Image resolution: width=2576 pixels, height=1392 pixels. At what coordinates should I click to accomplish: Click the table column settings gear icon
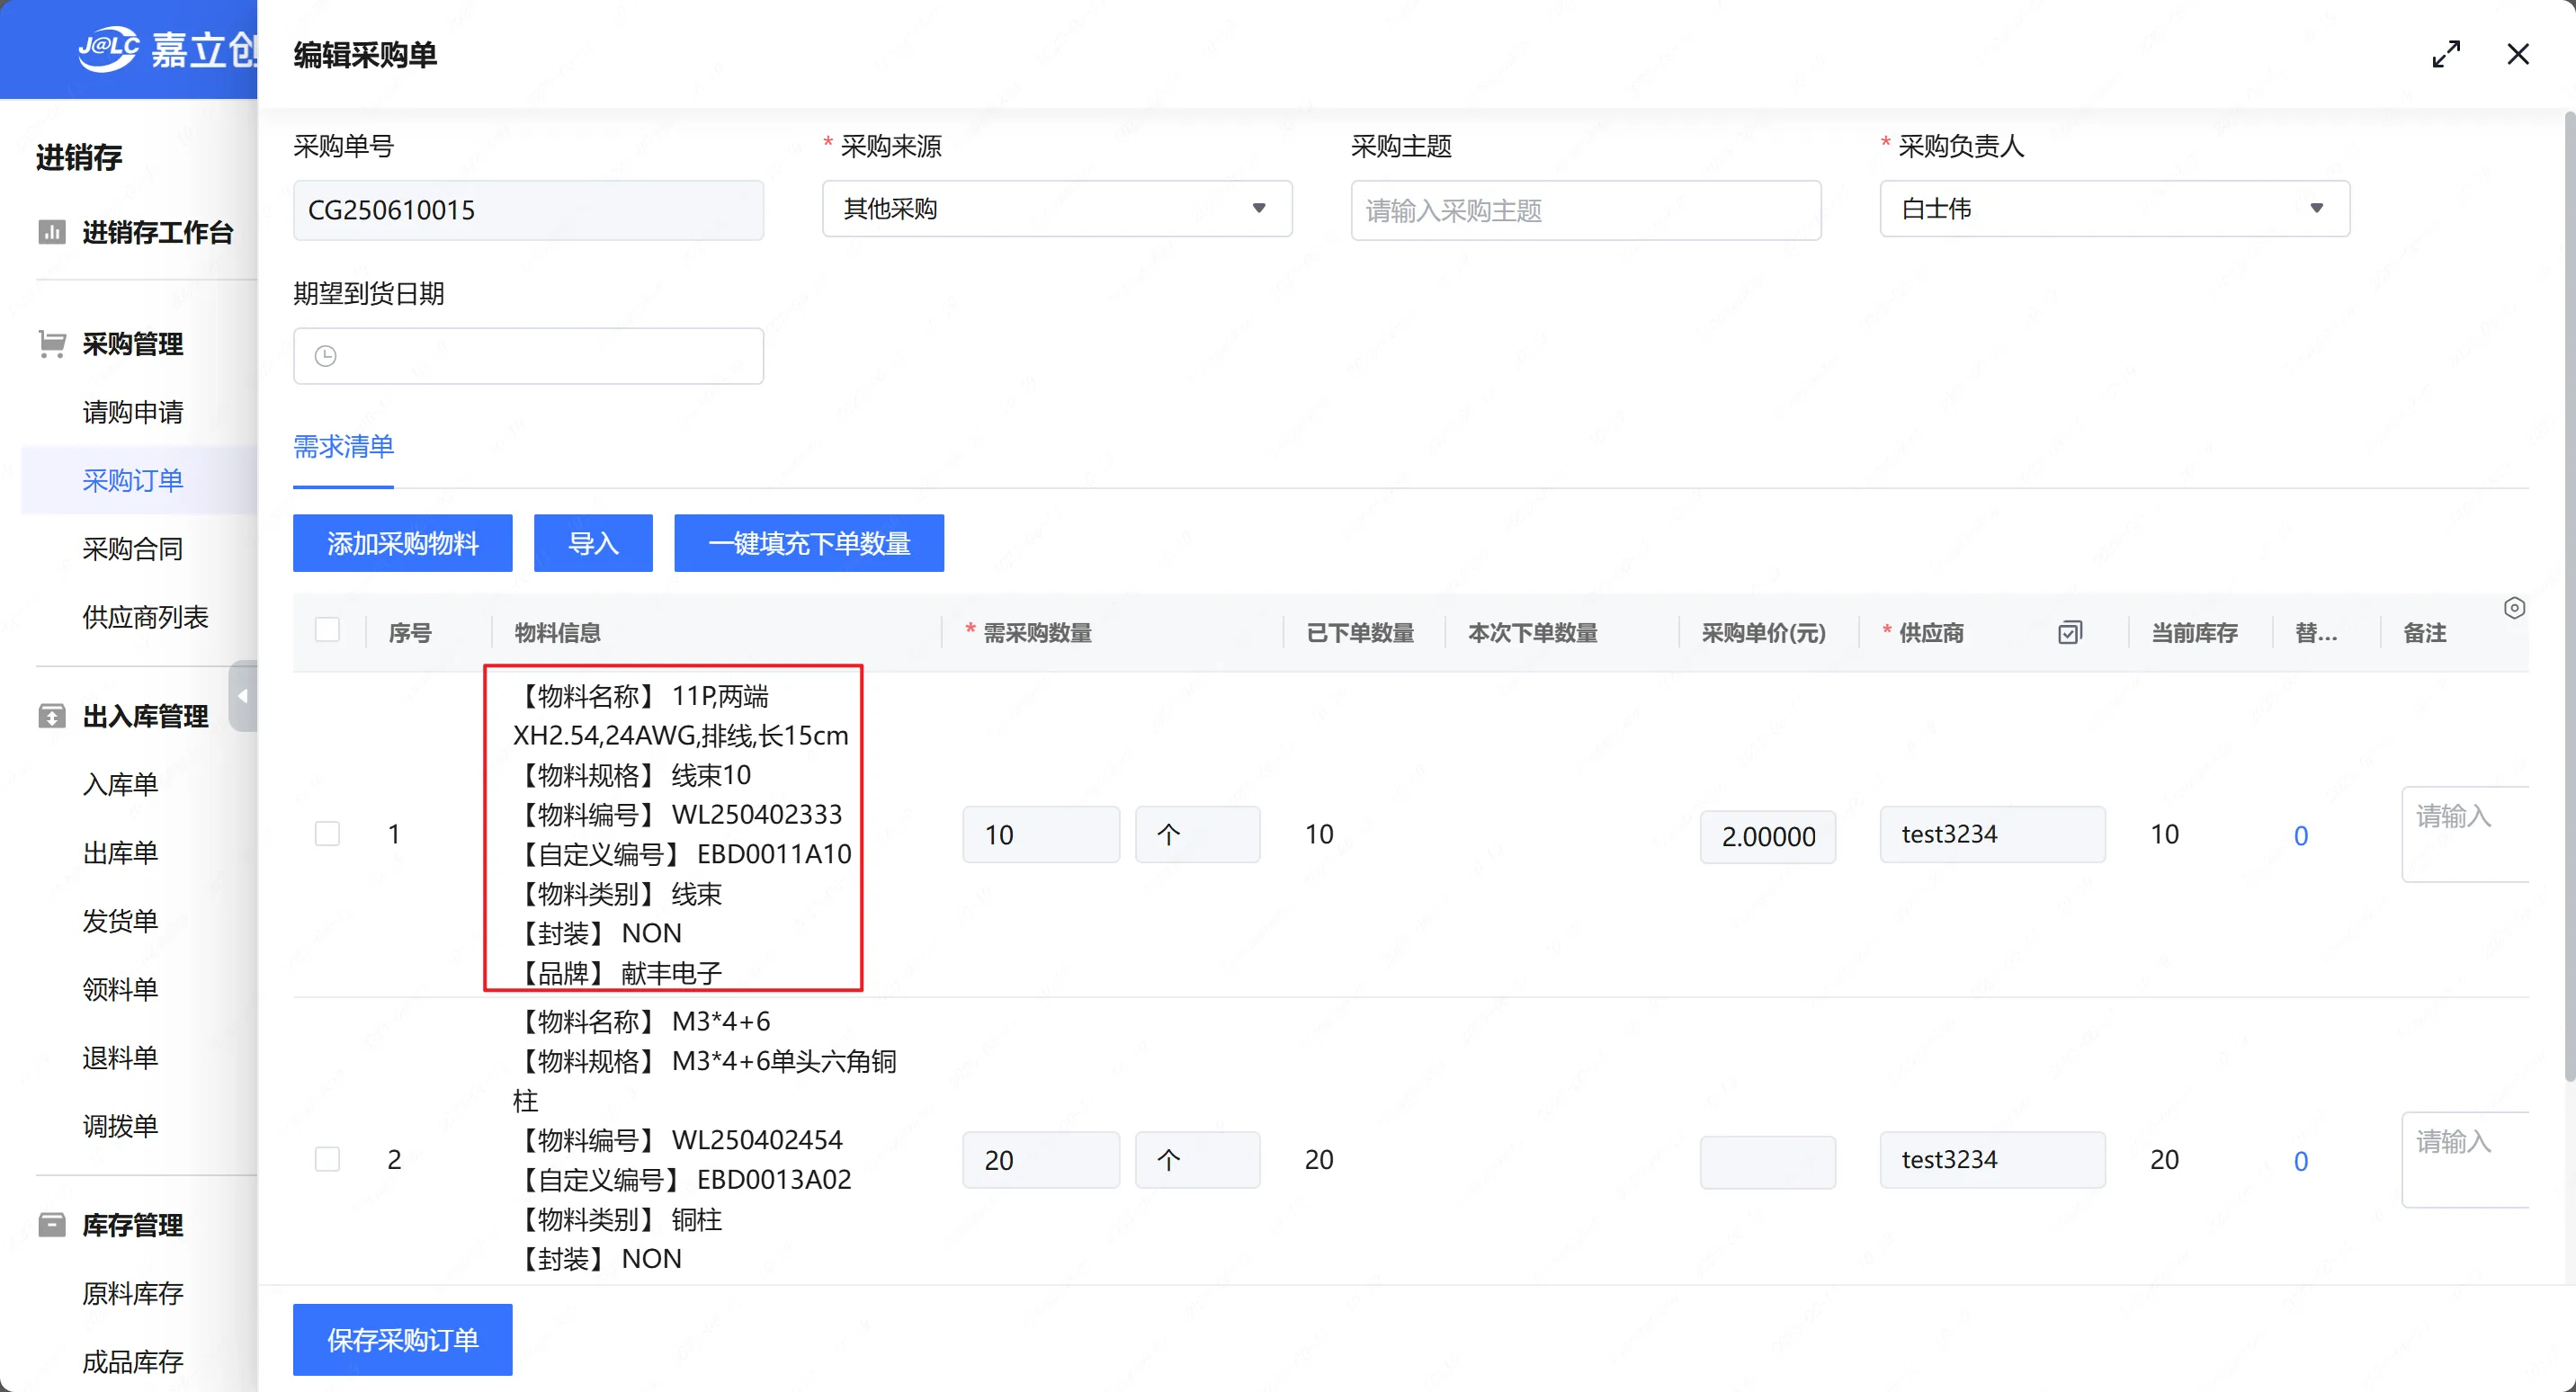[x=2514, y=608]
